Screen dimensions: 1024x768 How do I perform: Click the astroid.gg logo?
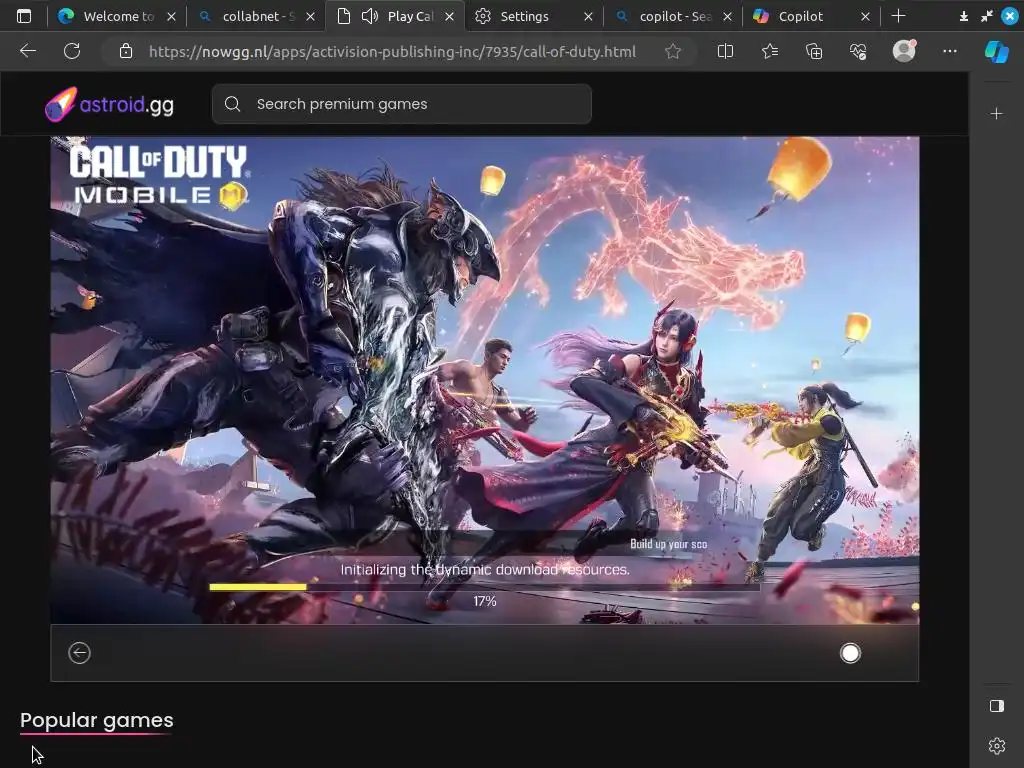click(109, 104)
